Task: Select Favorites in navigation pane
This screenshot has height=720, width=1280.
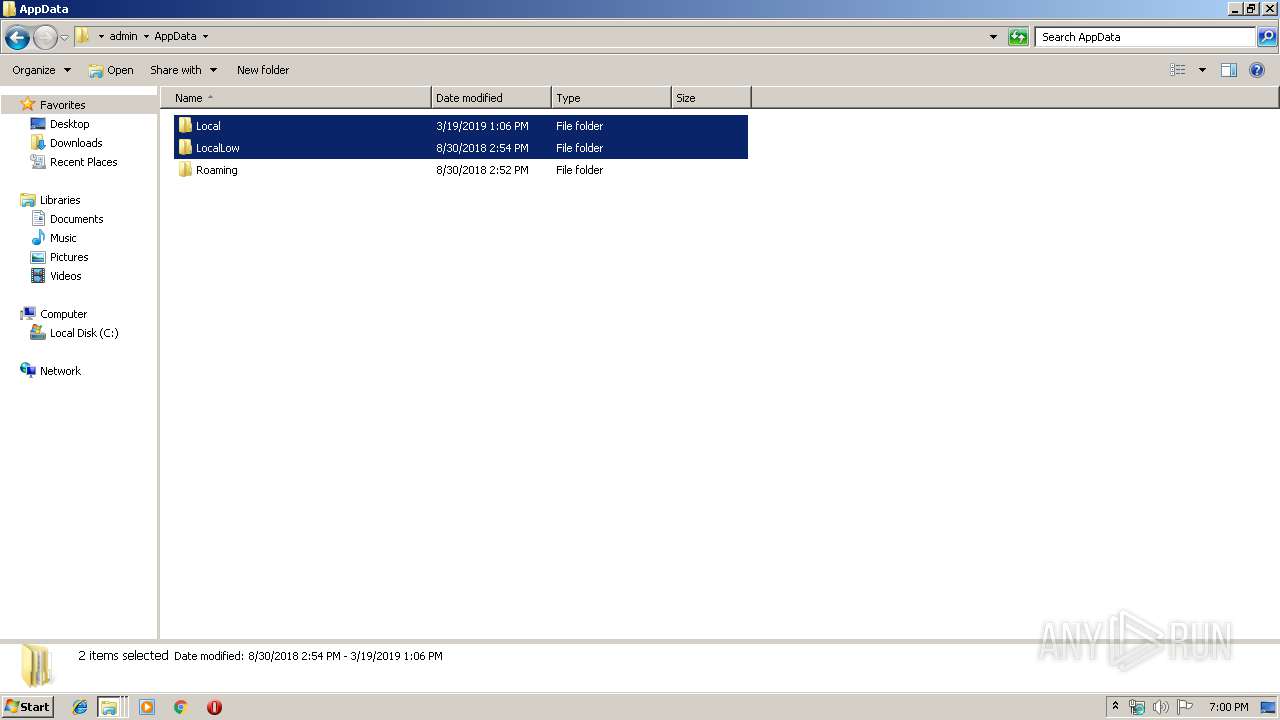Action: pos(62,105)
